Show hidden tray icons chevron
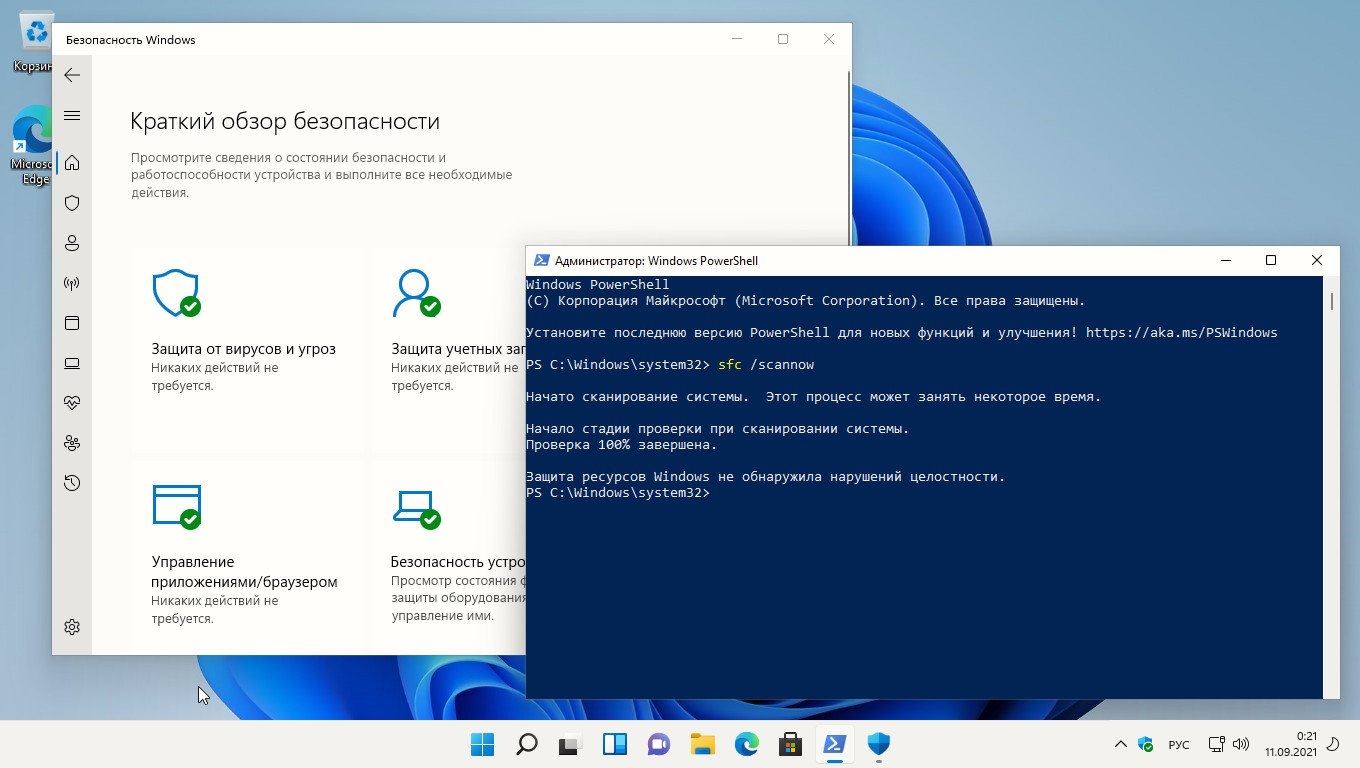The height and width of the screenshot is (768, 1360). pyautogui.click(x=1120, y=744)
